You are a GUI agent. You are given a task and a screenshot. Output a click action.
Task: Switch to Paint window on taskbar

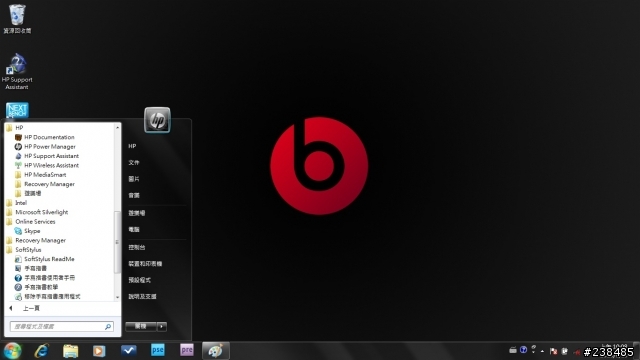pyautogui.click(x=216, y=351)
